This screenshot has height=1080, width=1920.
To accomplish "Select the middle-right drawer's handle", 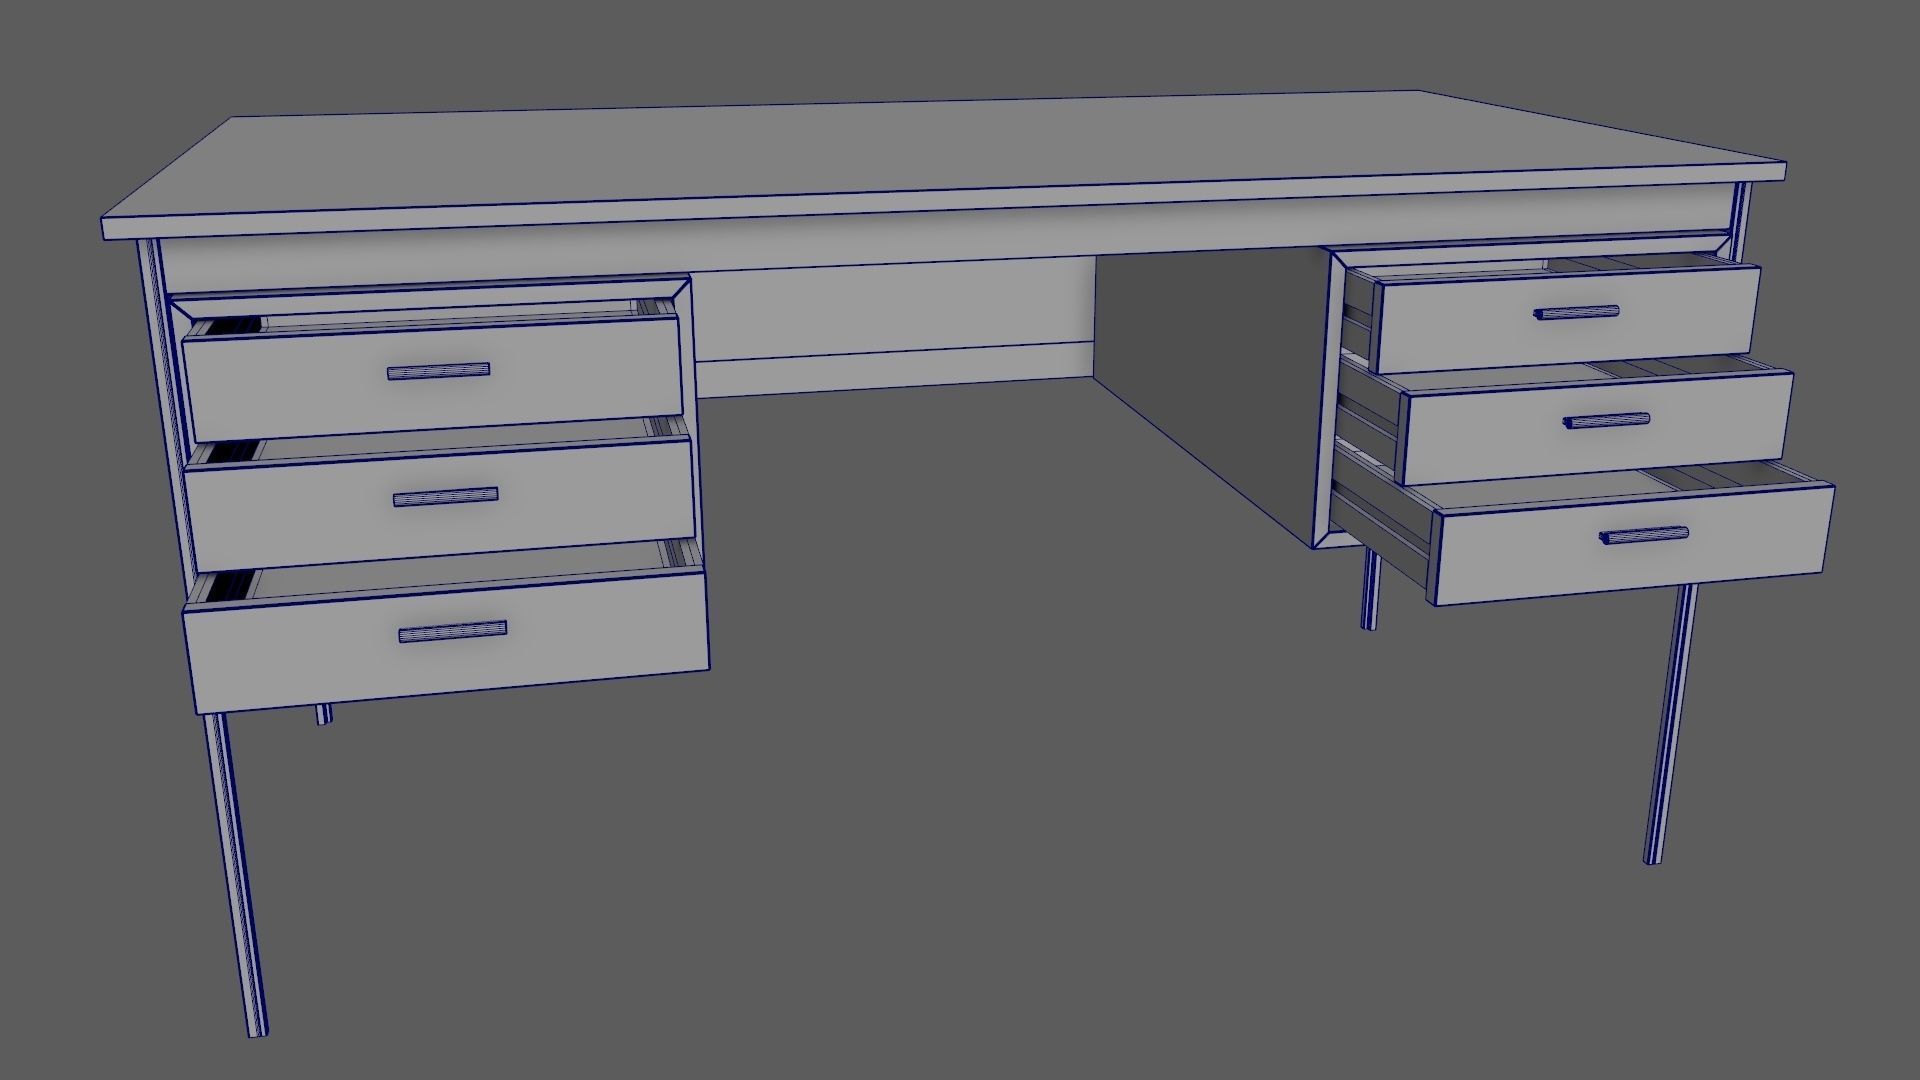I will [x=1607, y=420].
